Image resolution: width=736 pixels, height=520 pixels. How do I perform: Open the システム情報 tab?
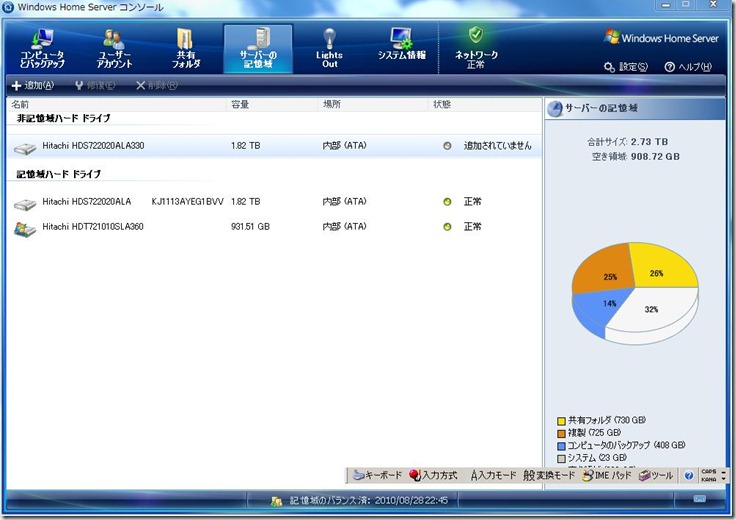pyautogui.click(x=401, y=44)
